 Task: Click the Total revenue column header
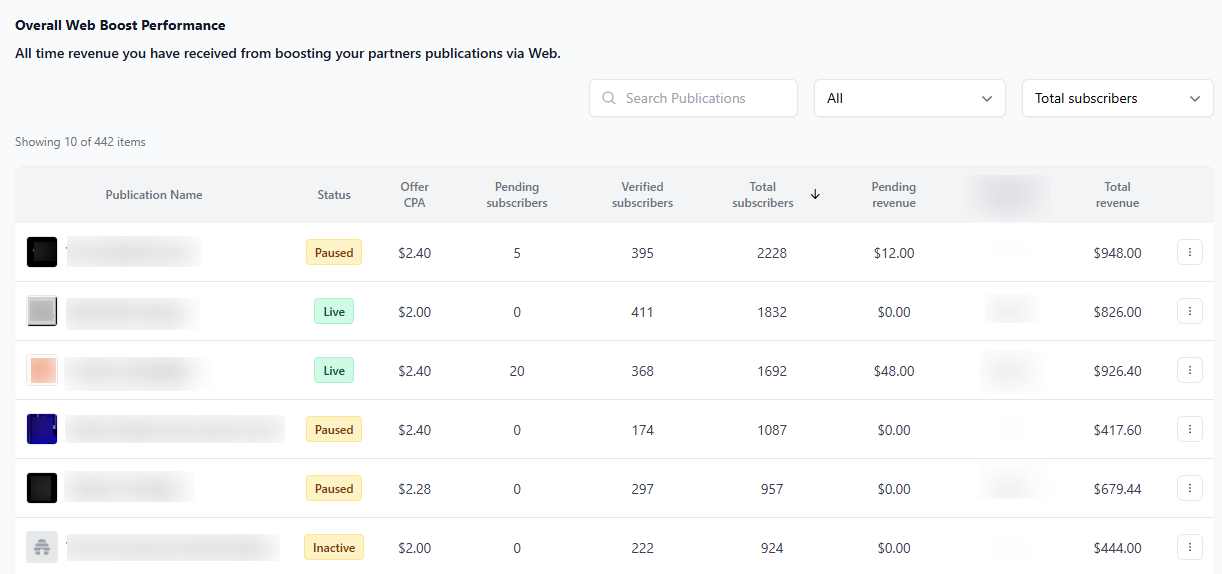click(1117, 195)
